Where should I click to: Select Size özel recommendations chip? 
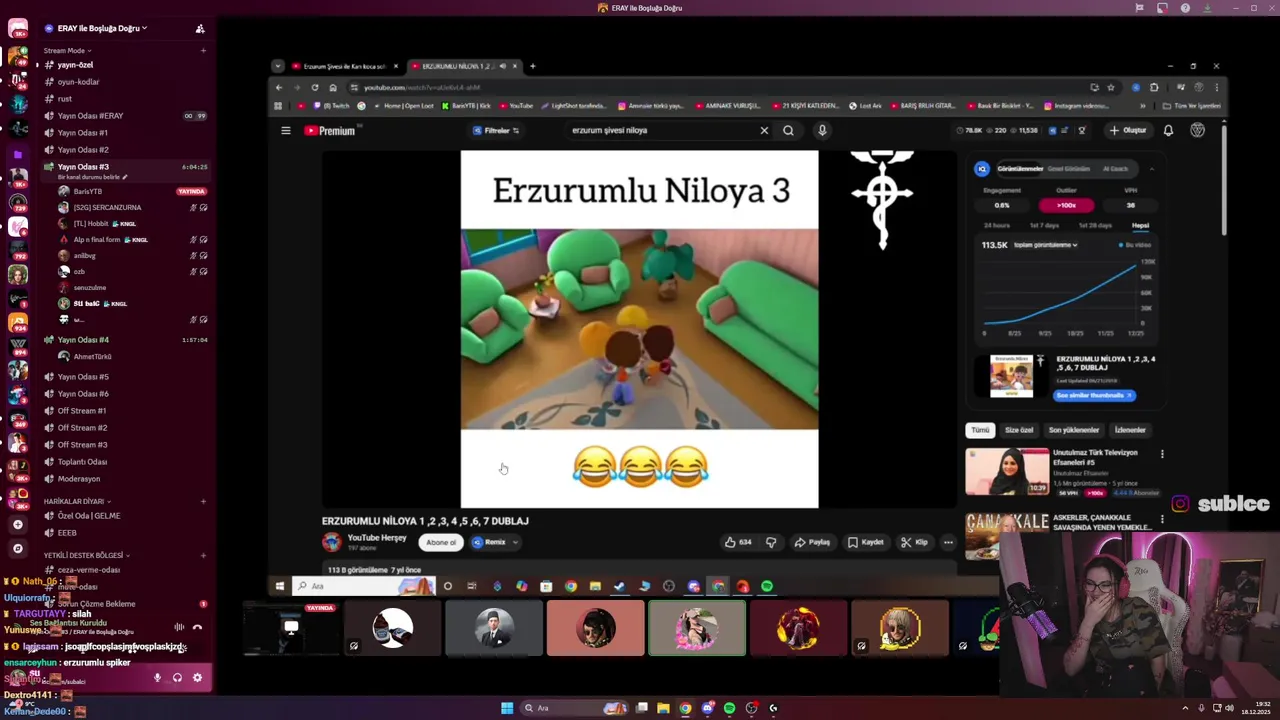(x=1019, y=430)
